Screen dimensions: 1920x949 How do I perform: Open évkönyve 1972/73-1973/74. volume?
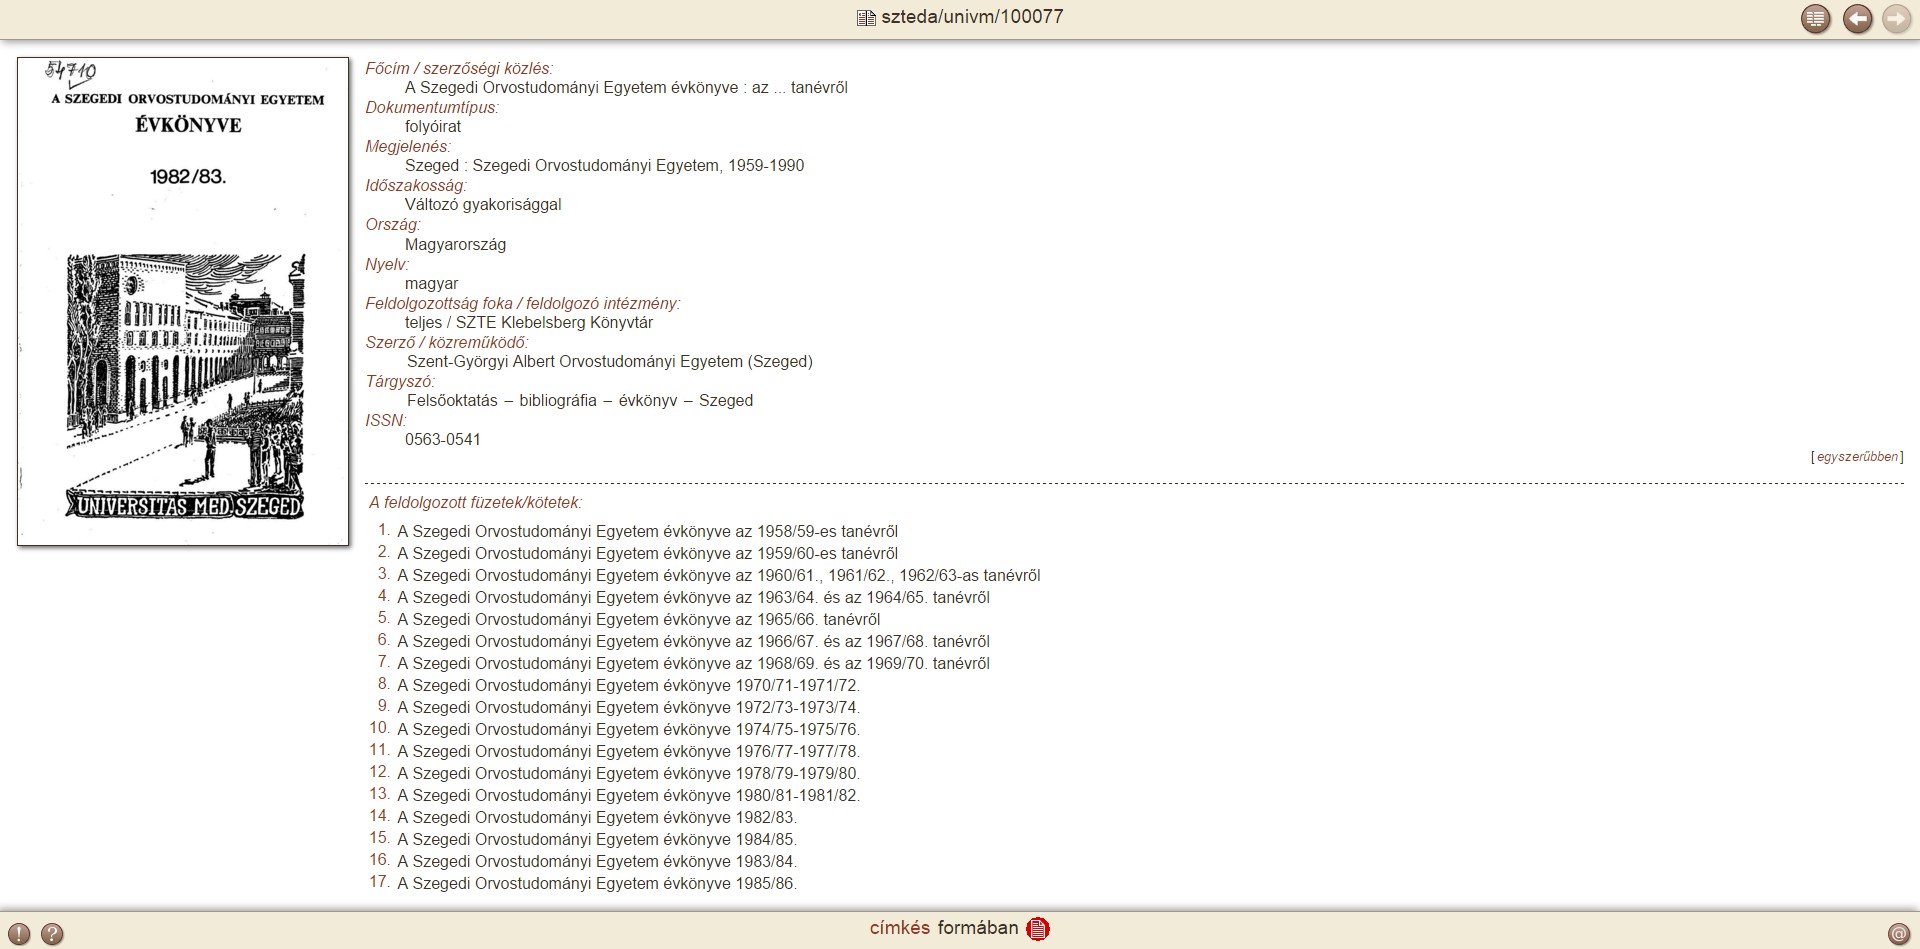tap(628, 708)
